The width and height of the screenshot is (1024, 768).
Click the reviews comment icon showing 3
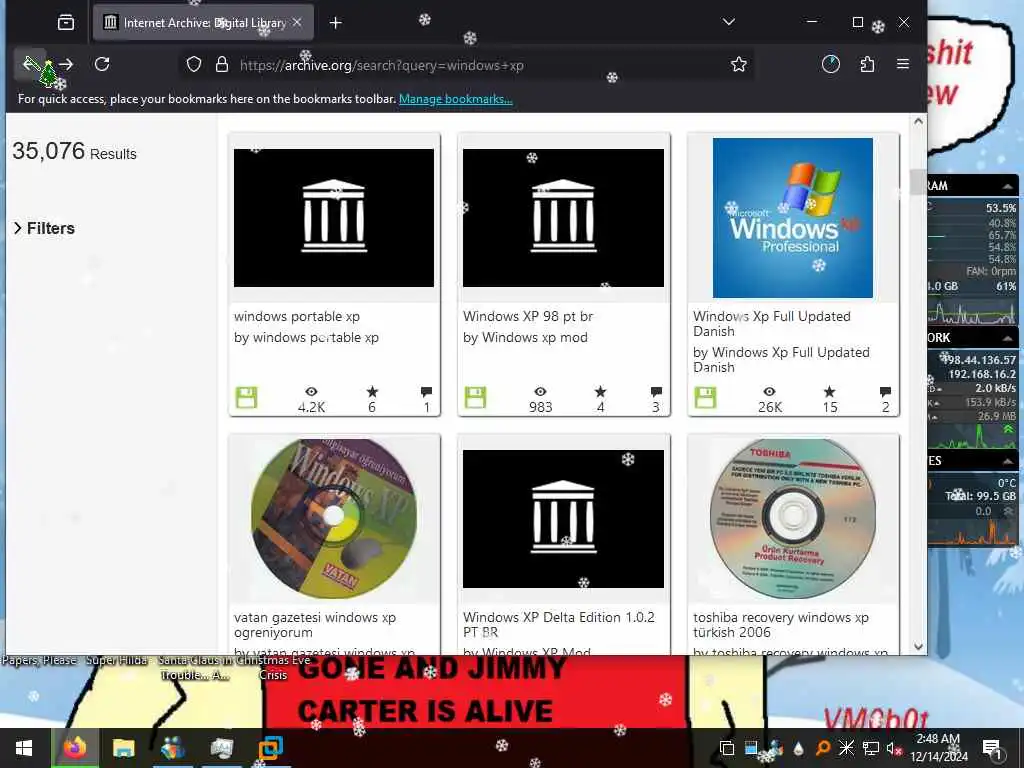click(x=656, y=392)
